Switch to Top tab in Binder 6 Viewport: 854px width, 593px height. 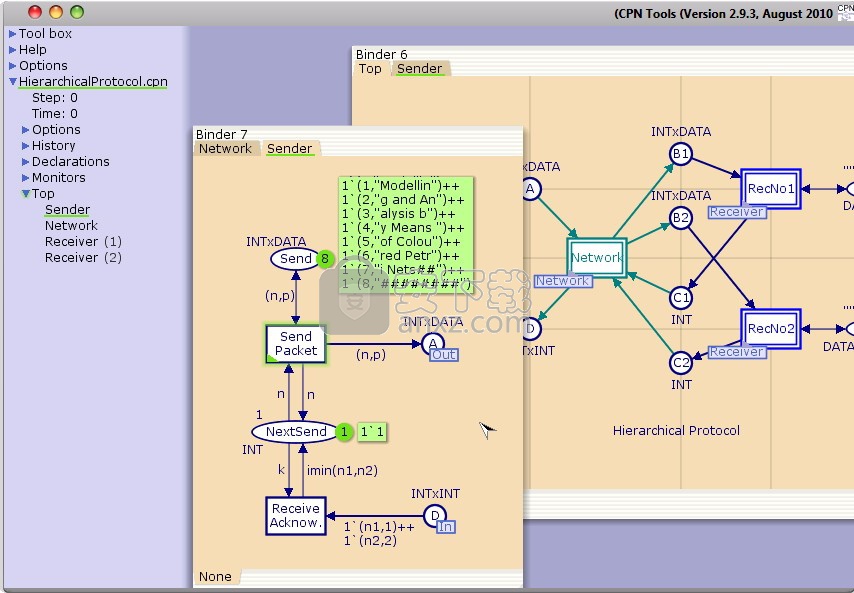pos(370,69)
